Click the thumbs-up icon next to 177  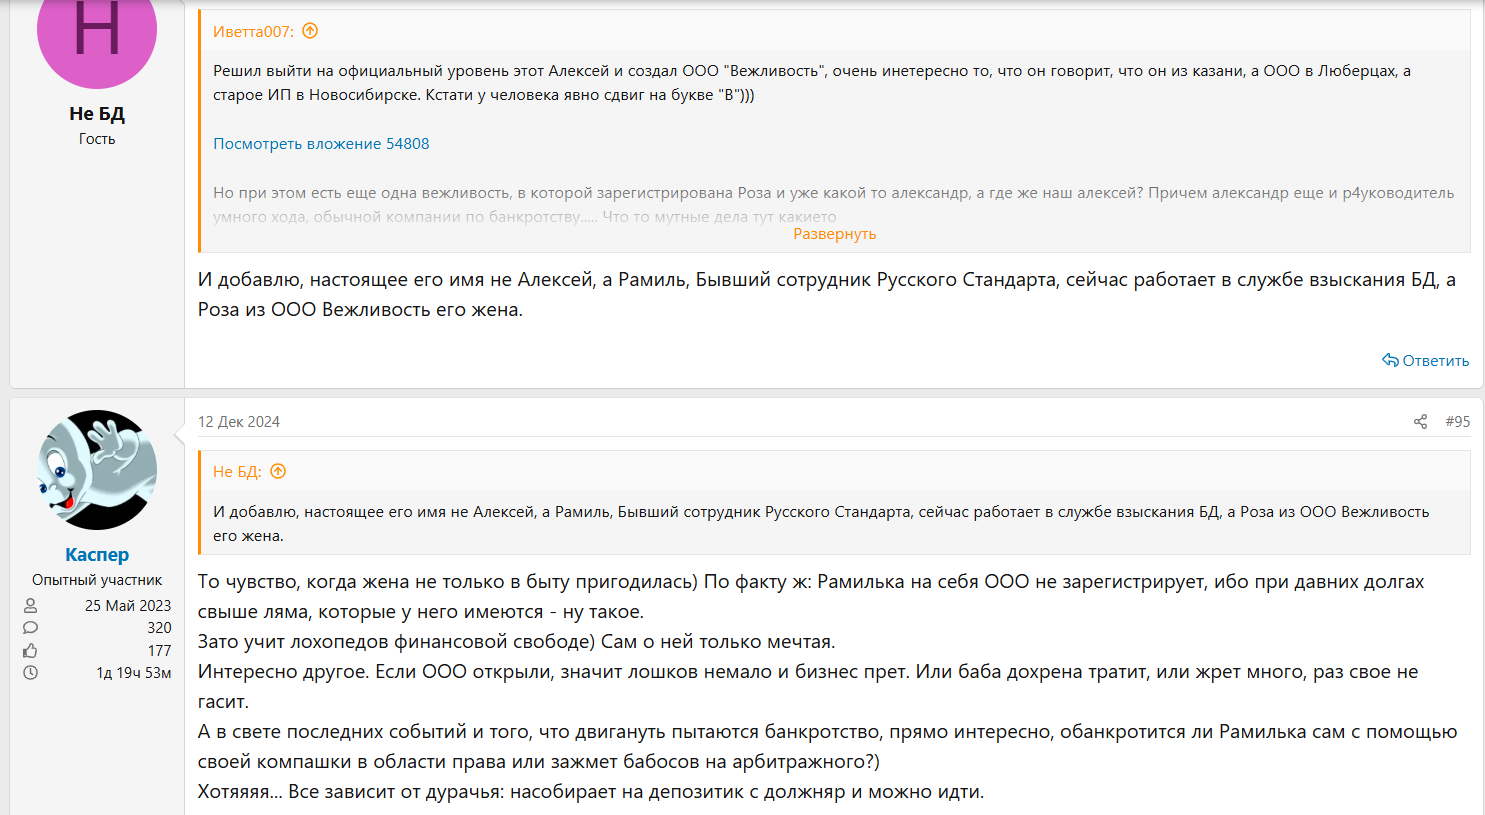31,651
